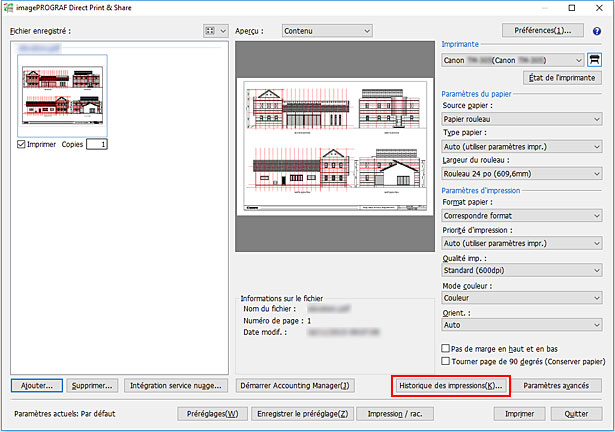Click Intégration service nuage button

coord(176,385)
